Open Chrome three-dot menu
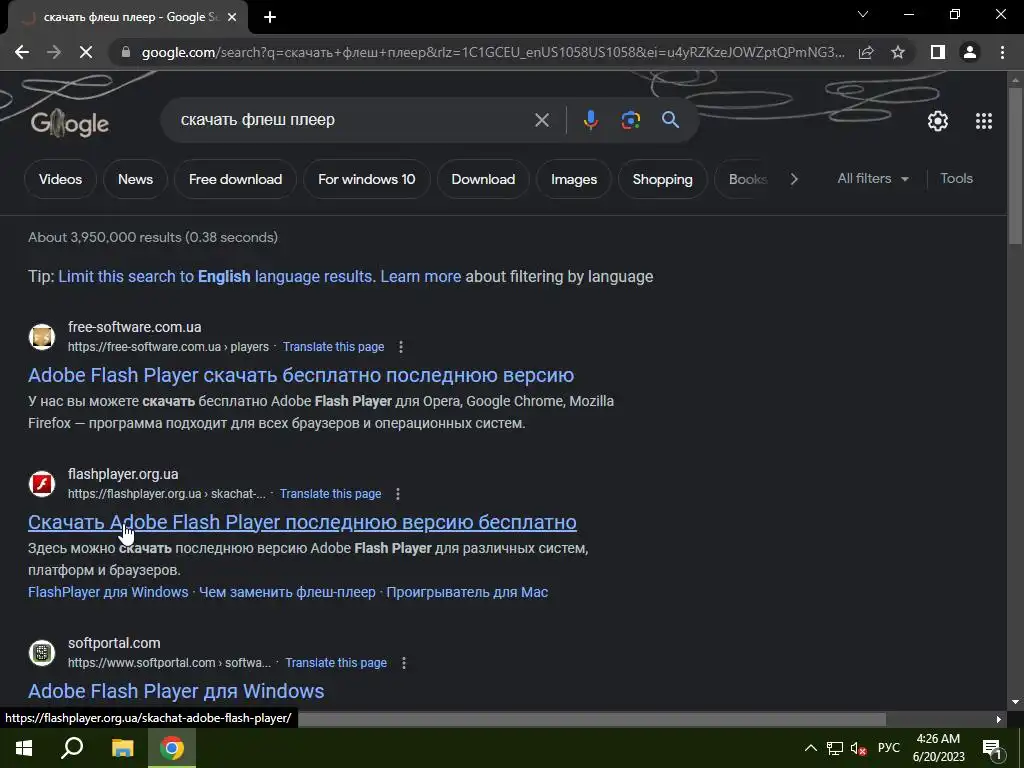This screenshot has width=1024, height=768. 1002,52
